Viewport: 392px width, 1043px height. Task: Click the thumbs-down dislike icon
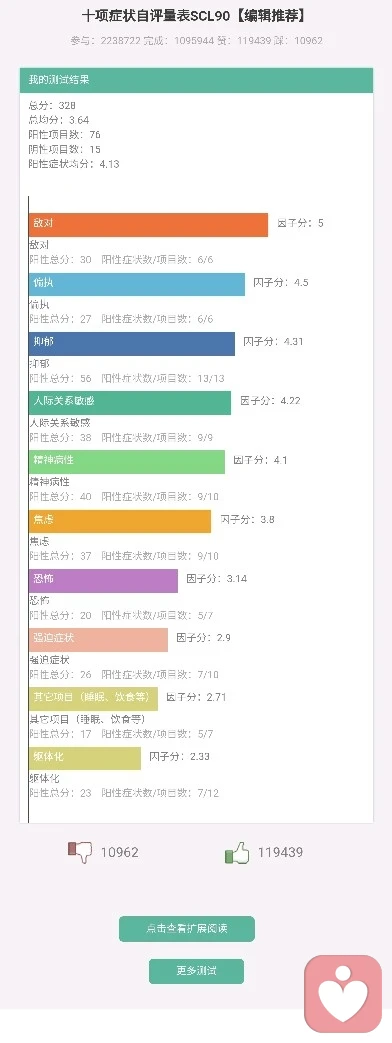pyautogui.click(x=81, y=852)
